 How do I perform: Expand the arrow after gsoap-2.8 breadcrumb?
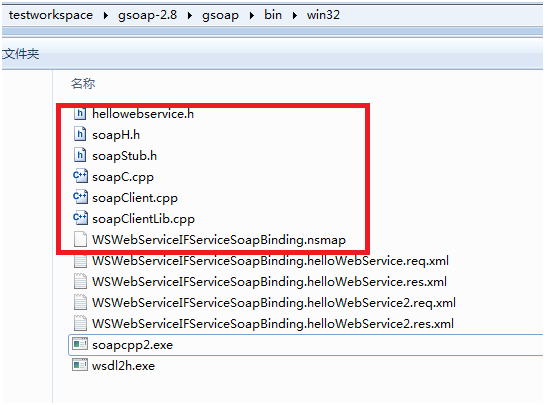tap(190, 16)
